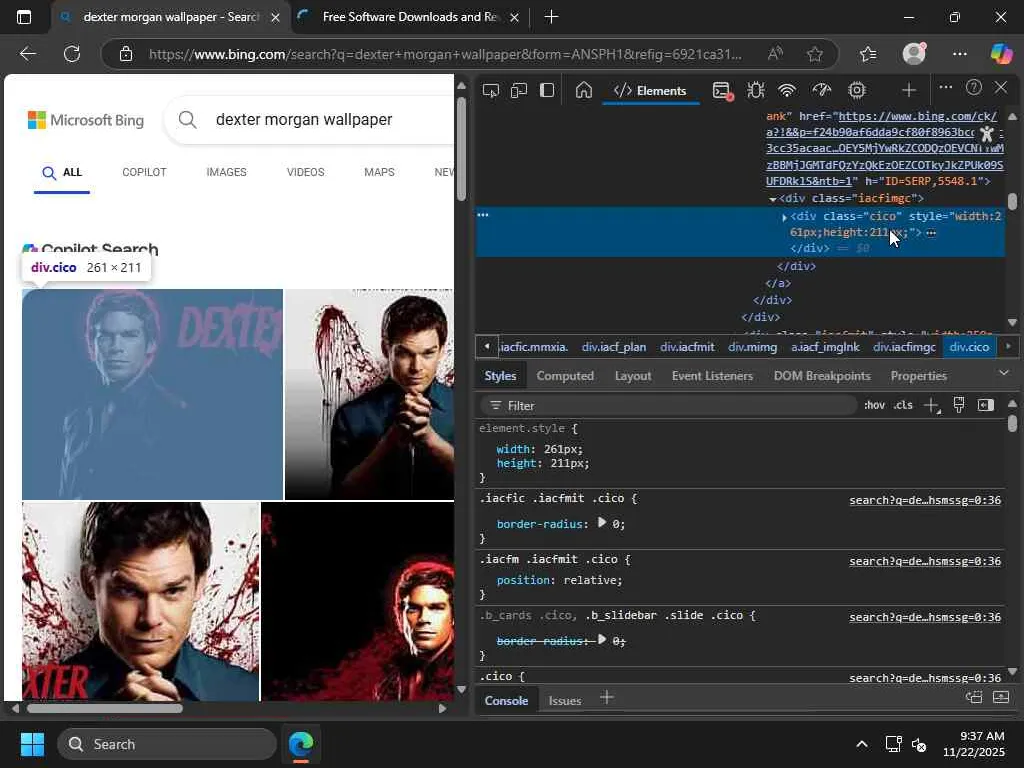The height and width of the screenshot is (768, 1024).
Task: Collapse the div class iacfimgc node
Action: coord(773,199)
